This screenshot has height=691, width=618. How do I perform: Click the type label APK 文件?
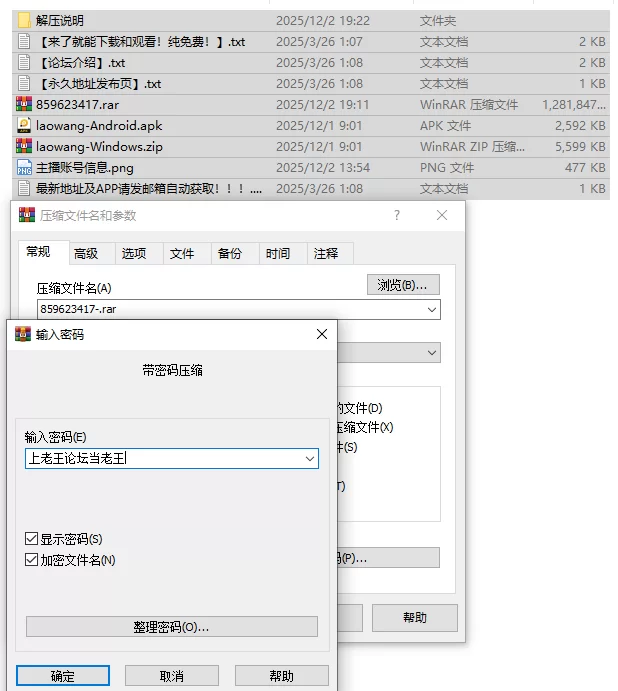445,126
